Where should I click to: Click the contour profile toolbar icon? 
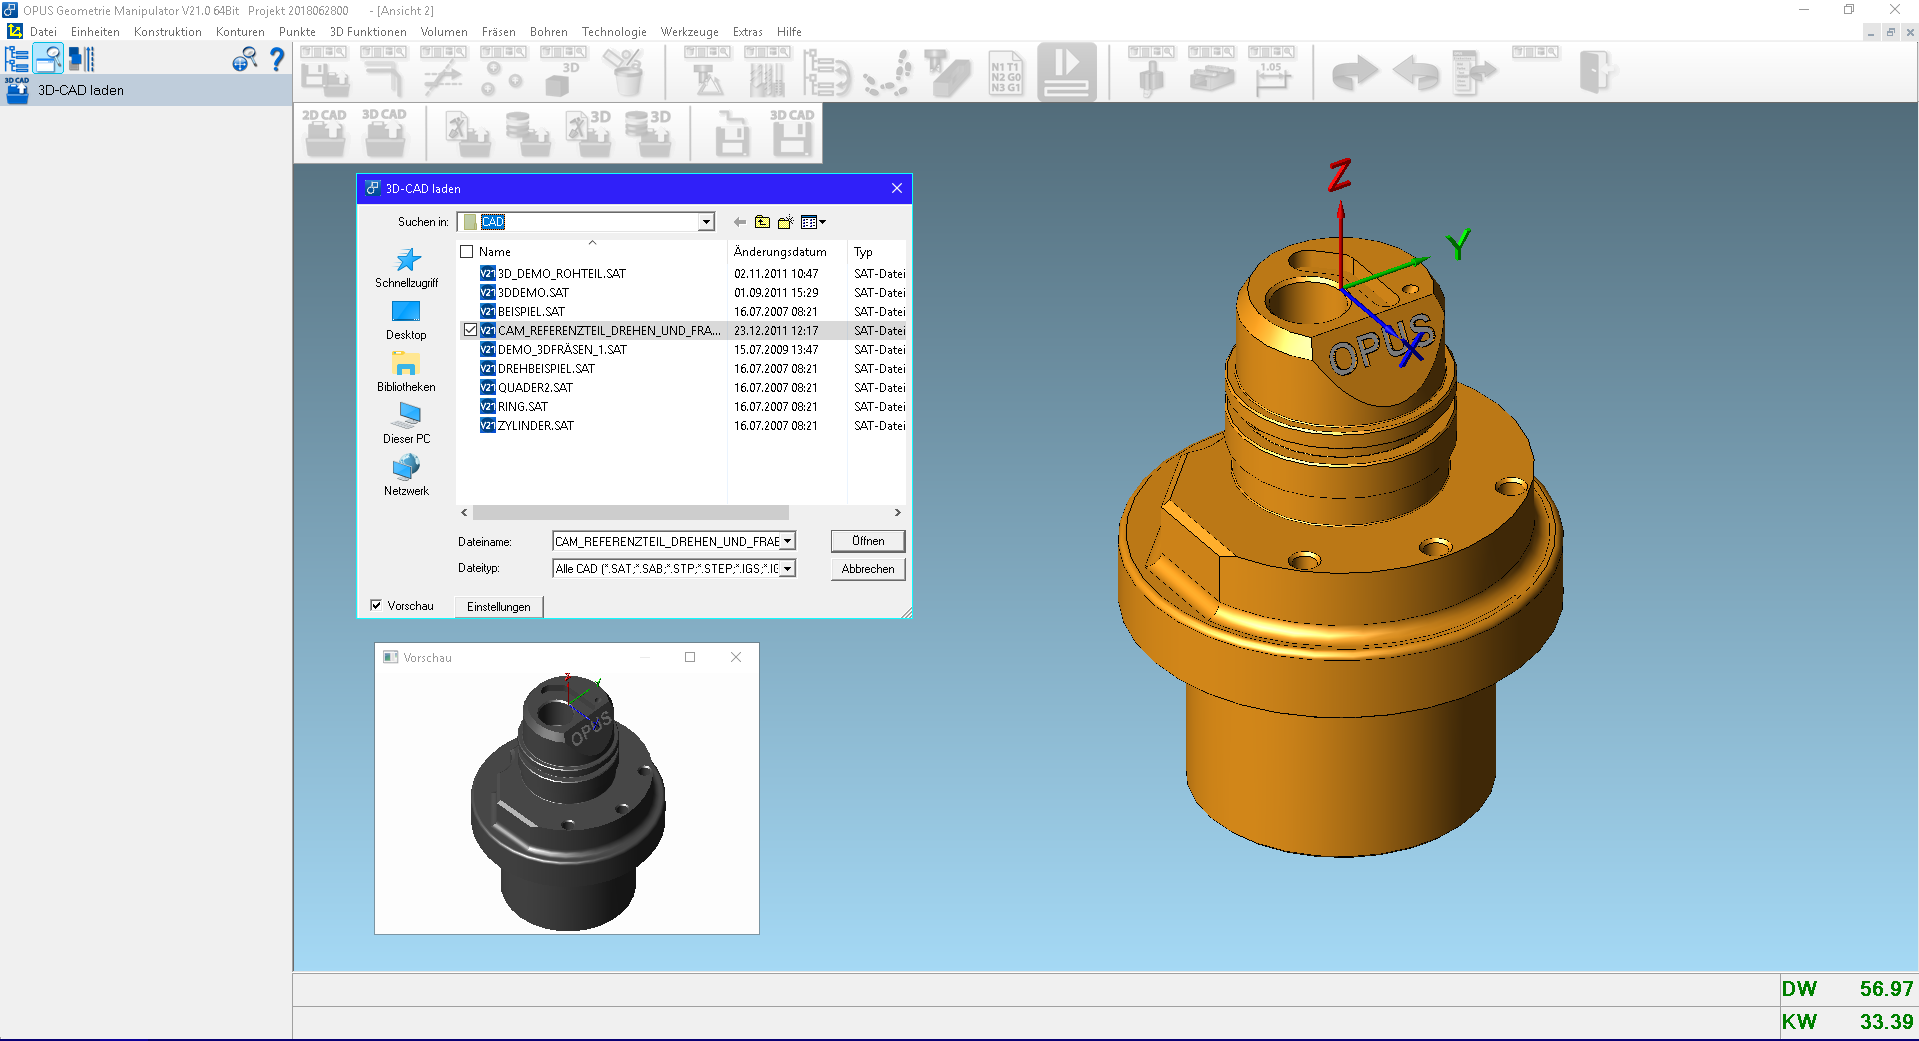tap(384, 72)
